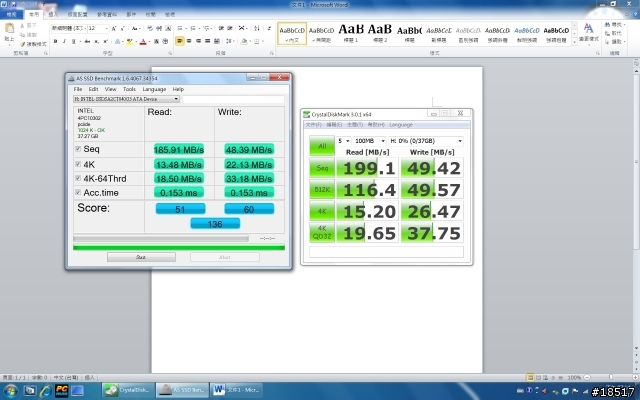Switch to CrystalDiskMark taskbar button
This screenshot has width=640, height=400.
(129, 390)
